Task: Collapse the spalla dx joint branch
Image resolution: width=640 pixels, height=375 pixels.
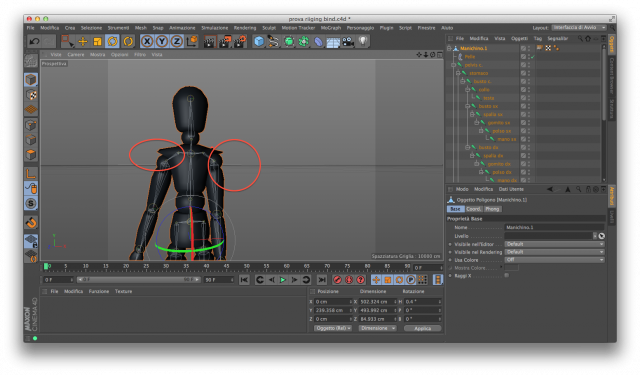Action: tap(472, 155)
